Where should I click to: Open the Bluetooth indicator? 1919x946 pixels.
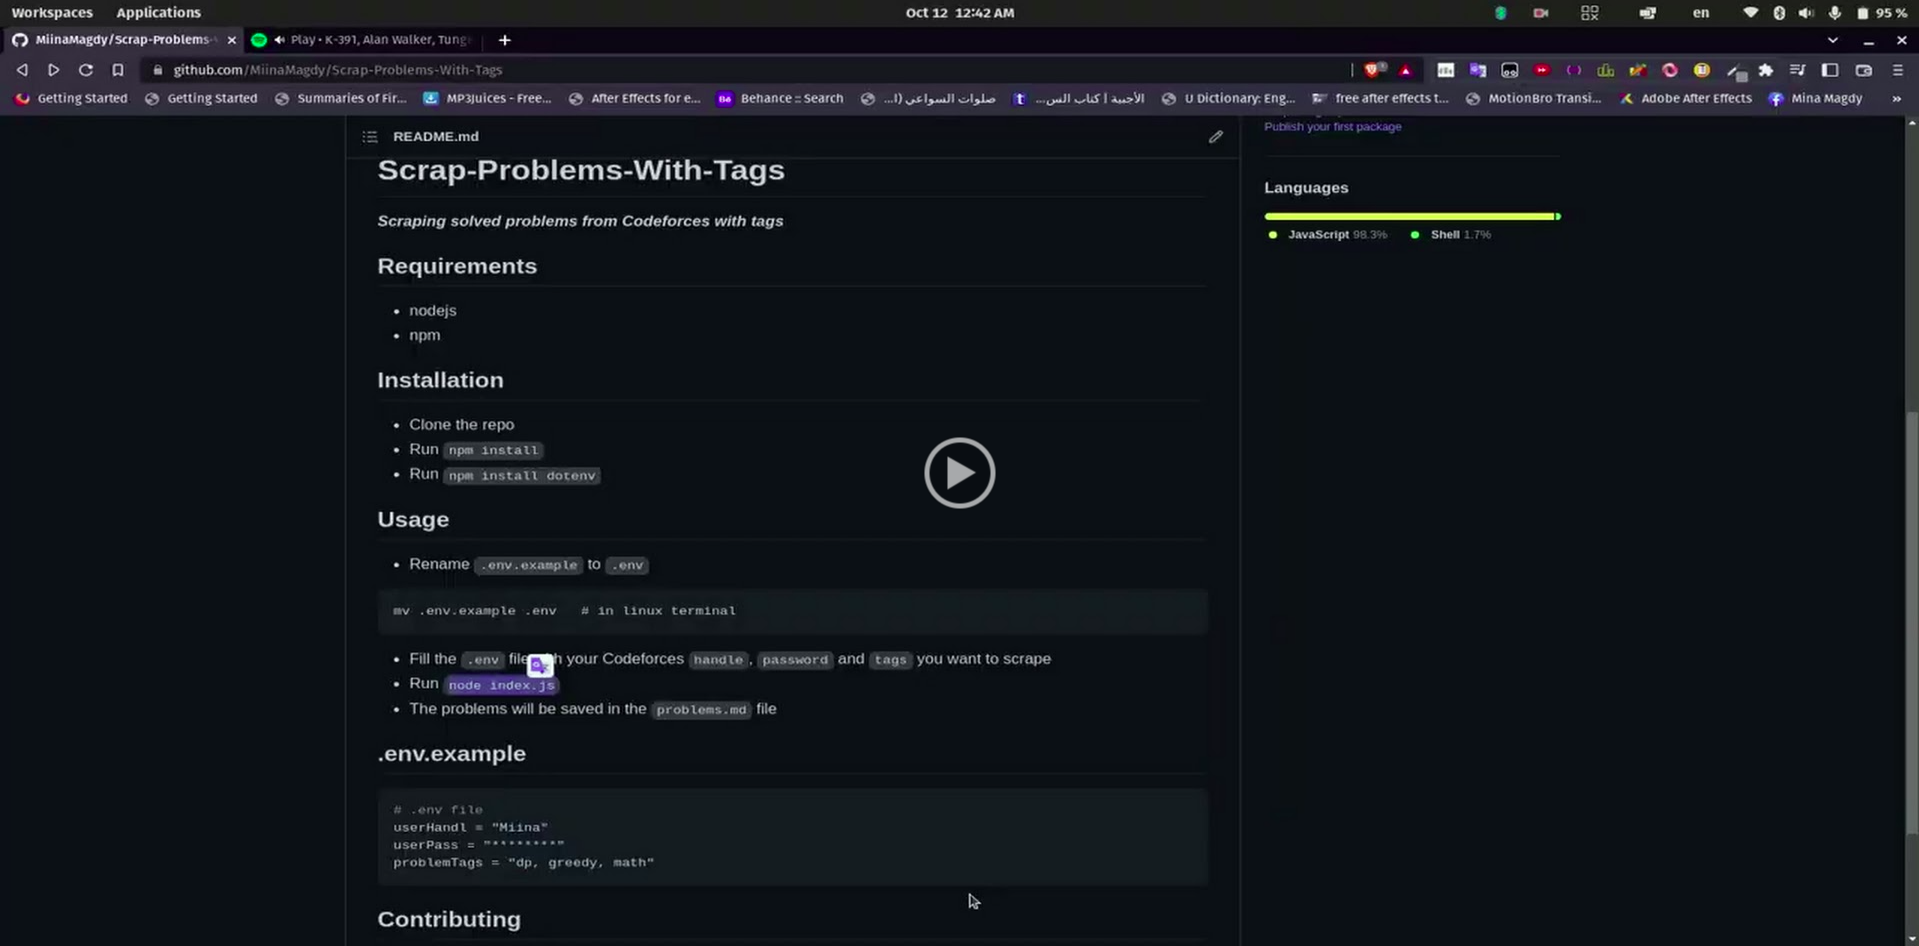[x=1779, y=13]
